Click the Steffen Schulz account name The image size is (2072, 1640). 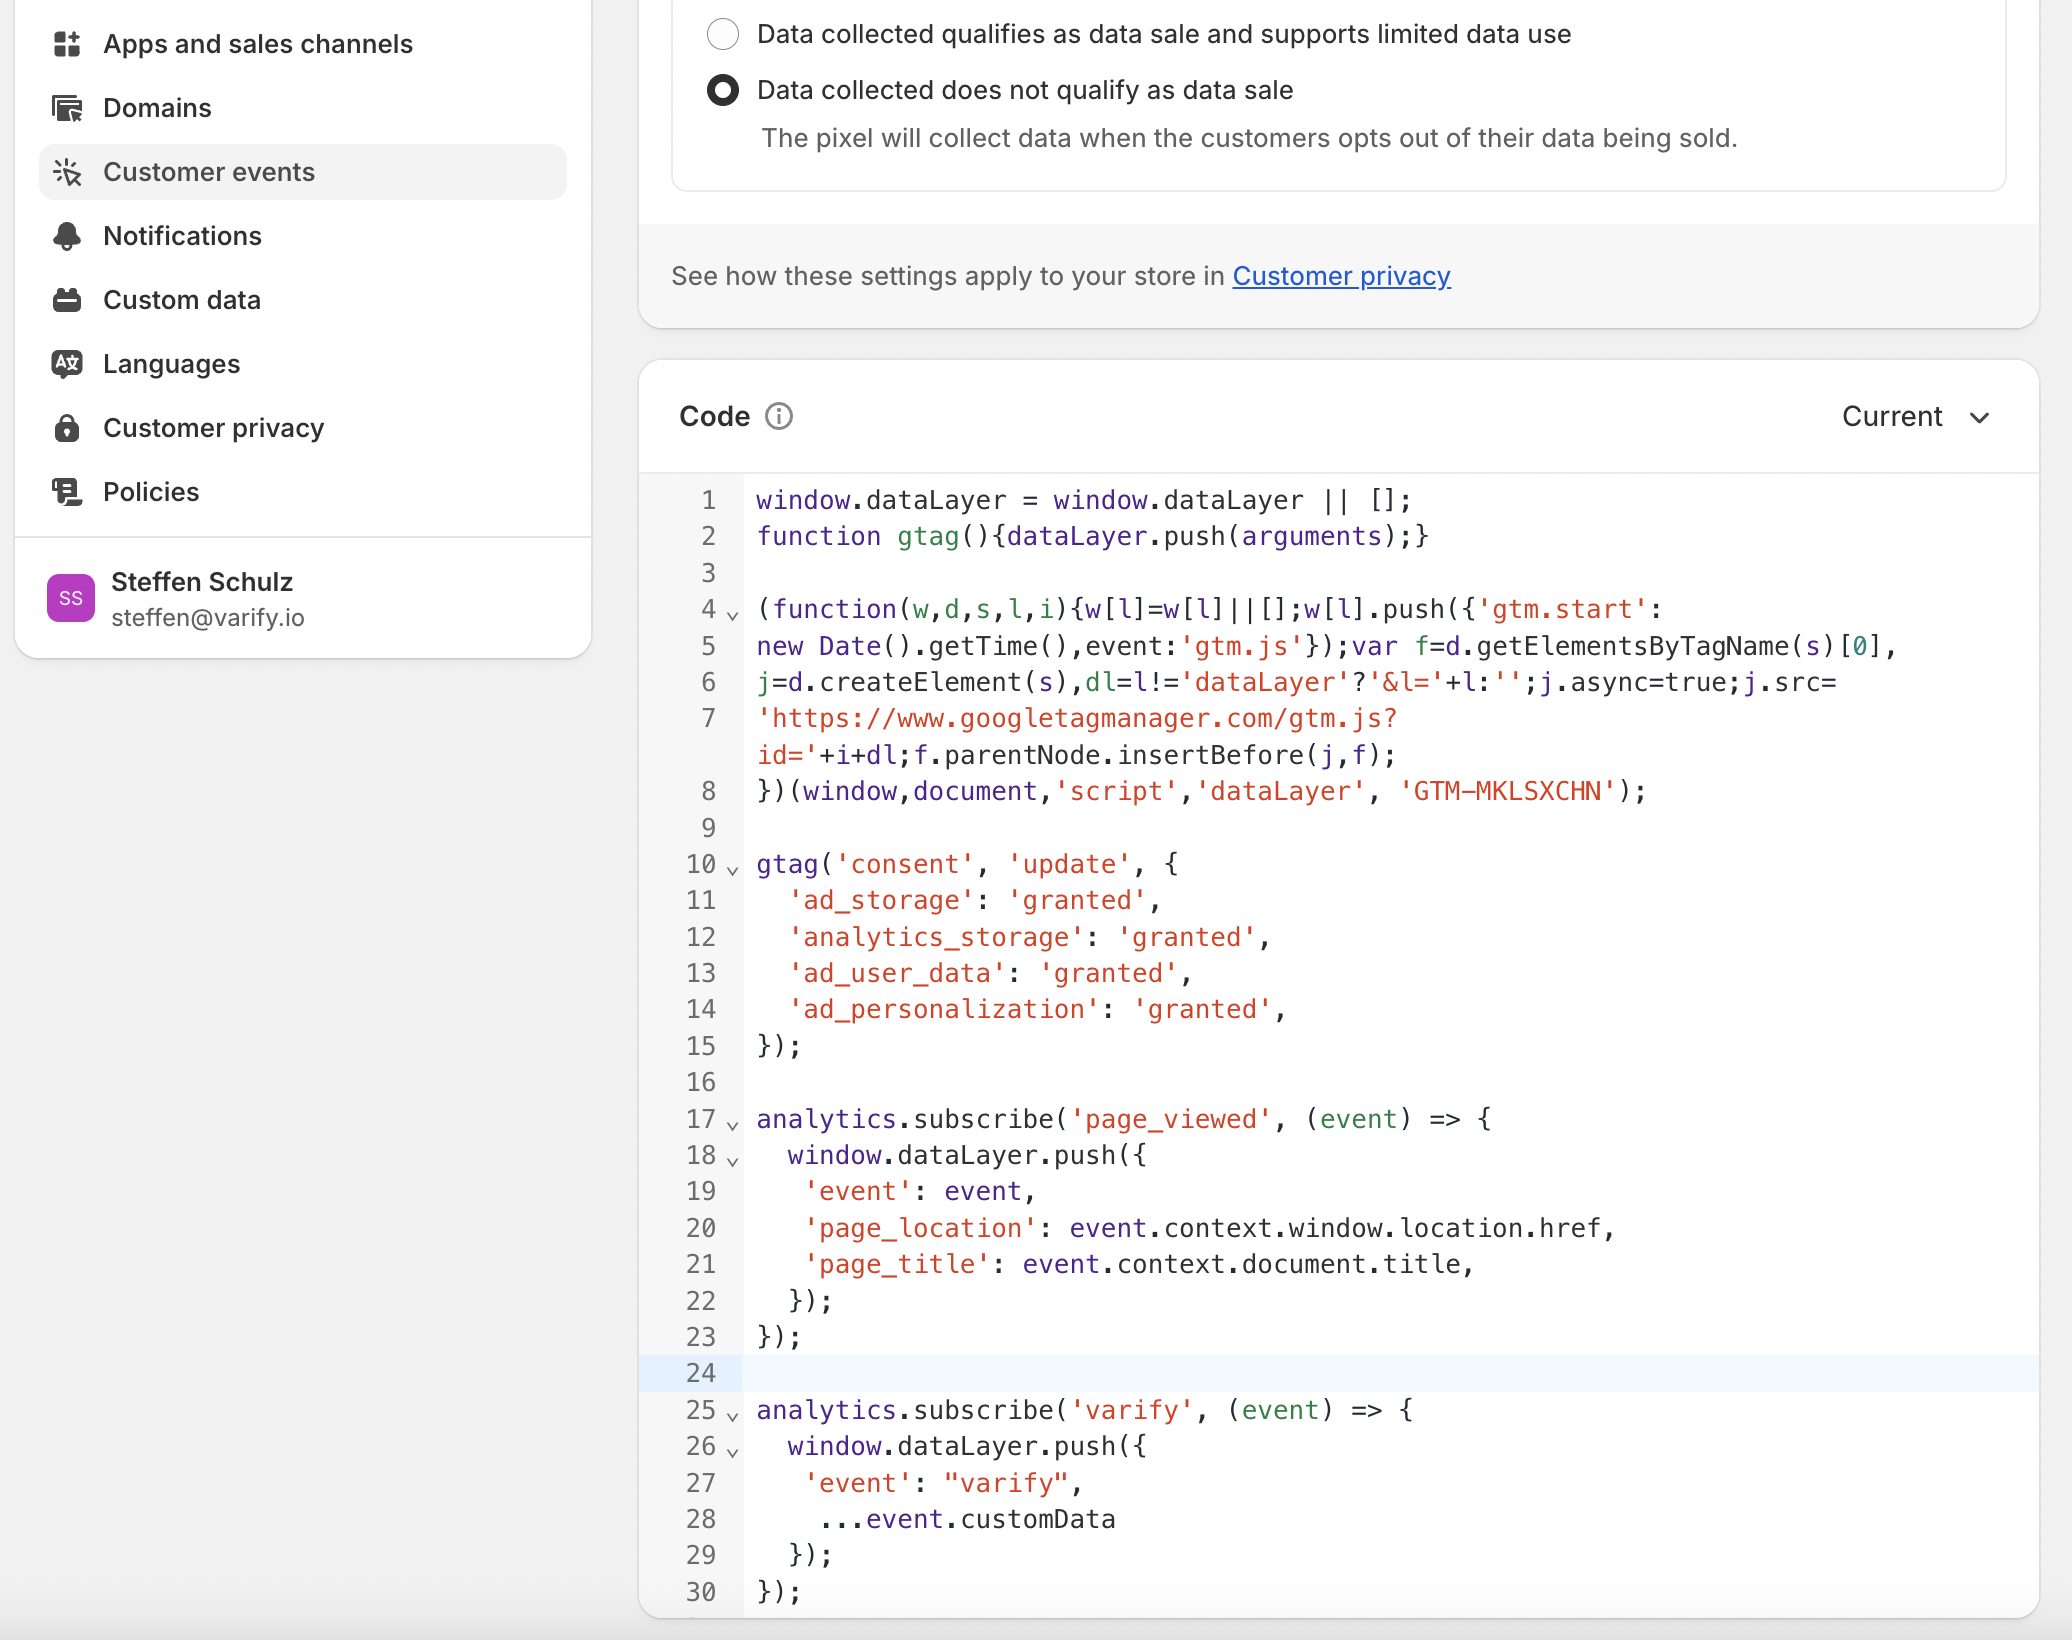tap(202, 582)
